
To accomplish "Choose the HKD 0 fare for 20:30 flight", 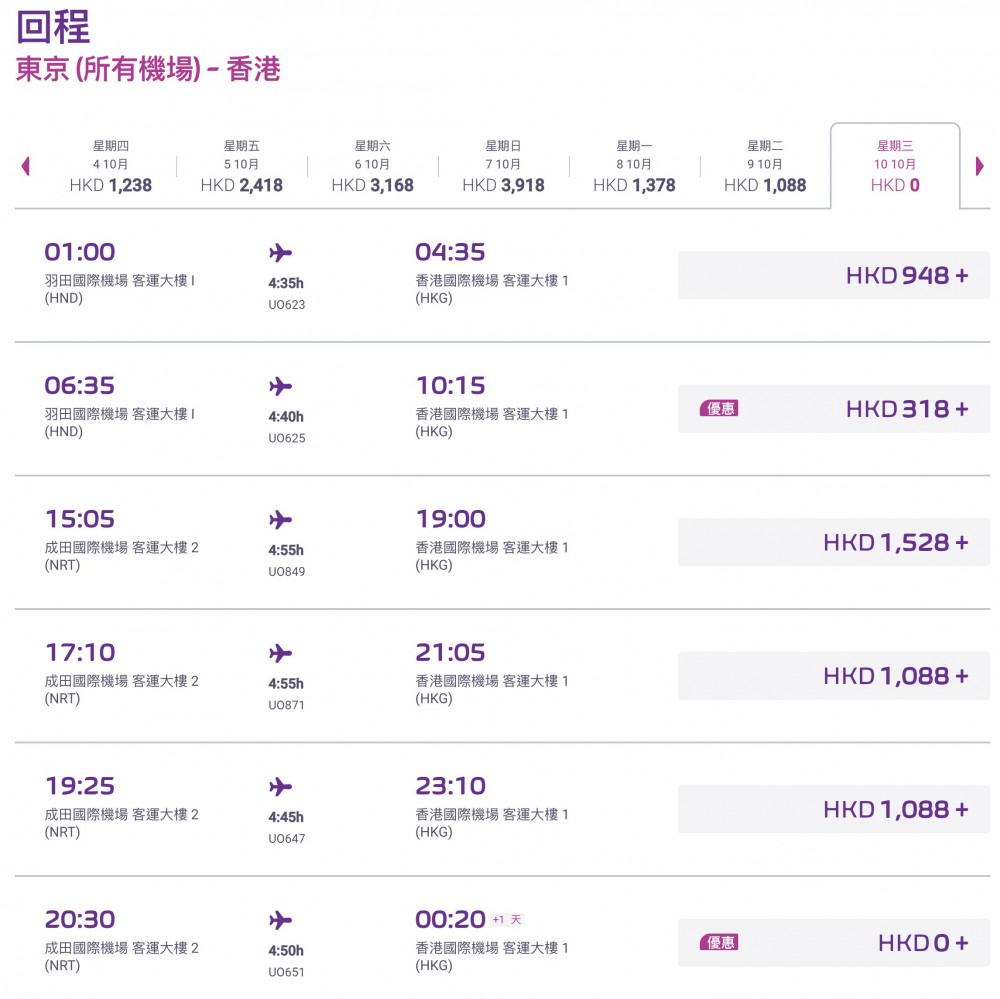I will click(833, 943).
